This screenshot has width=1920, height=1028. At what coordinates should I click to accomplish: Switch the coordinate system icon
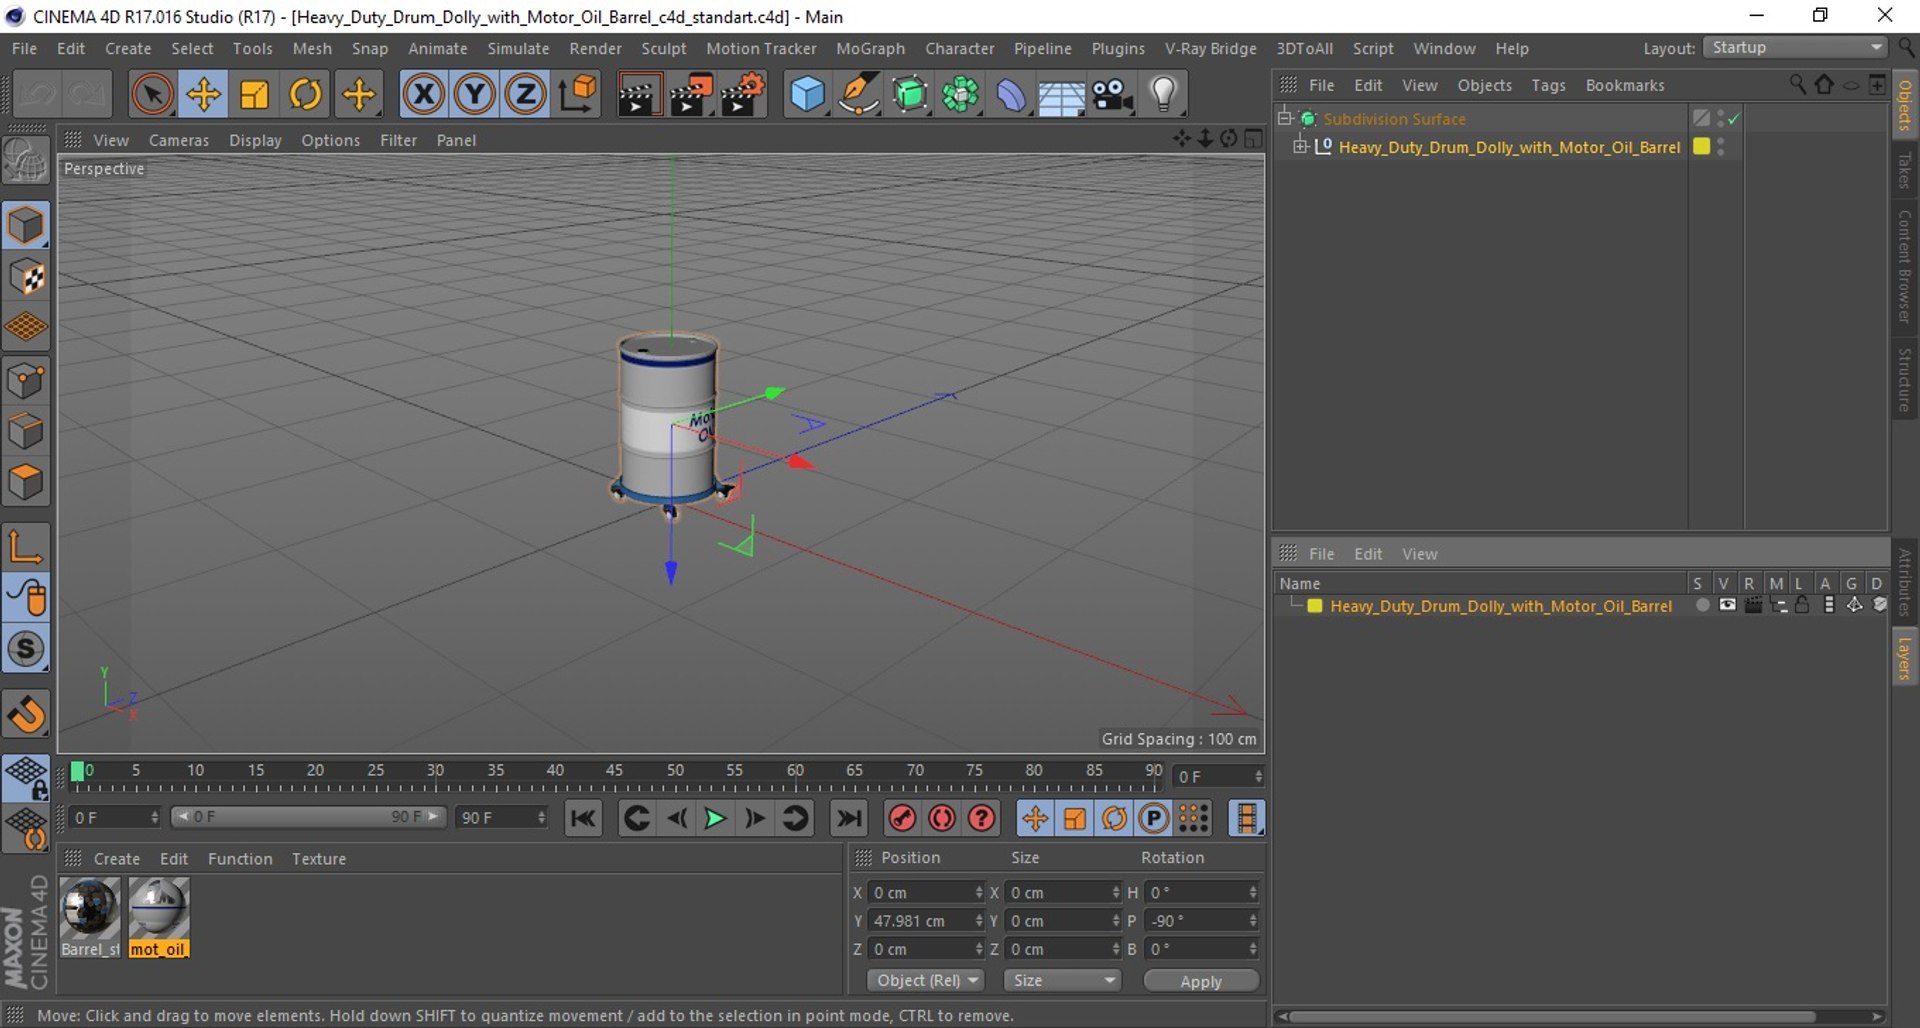tap(578, 95)
